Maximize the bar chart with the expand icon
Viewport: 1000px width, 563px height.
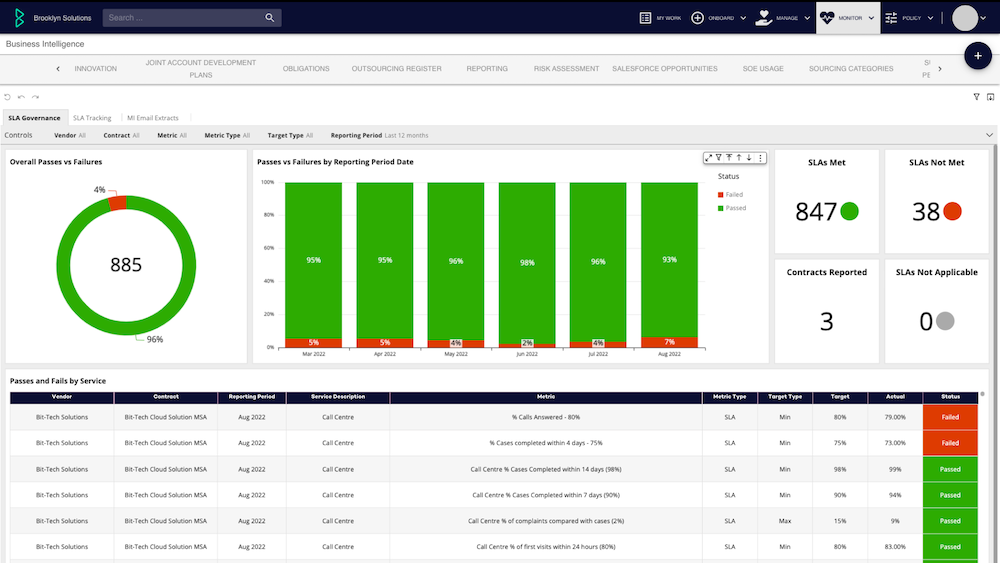tap(709, 157)
